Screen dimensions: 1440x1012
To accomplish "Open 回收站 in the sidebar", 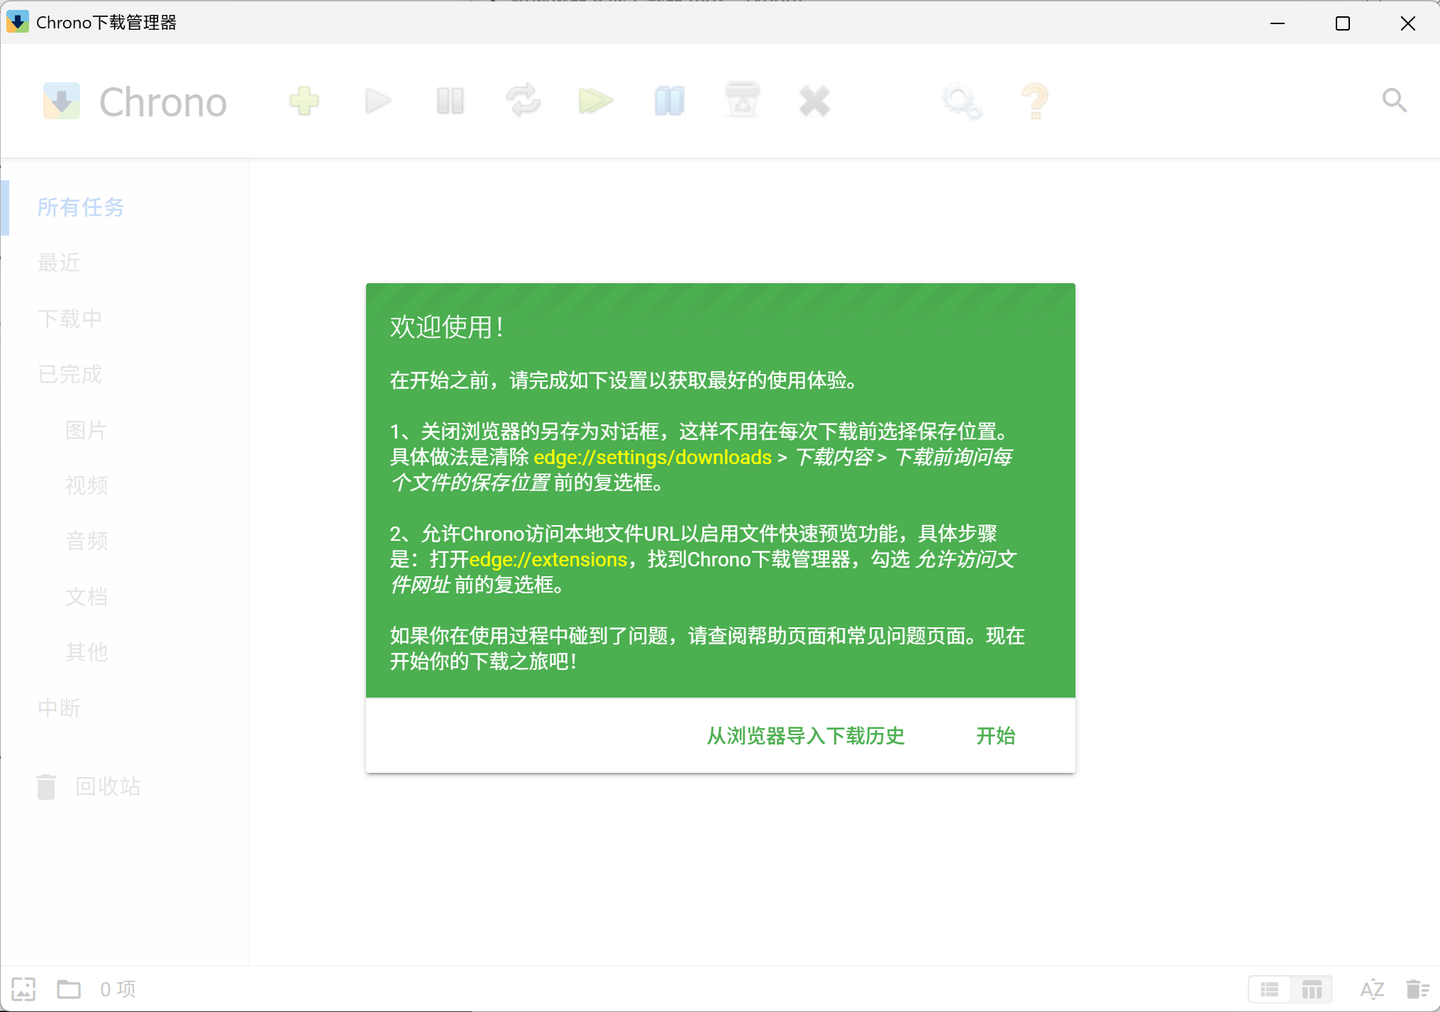I will [x=108, y=787].
